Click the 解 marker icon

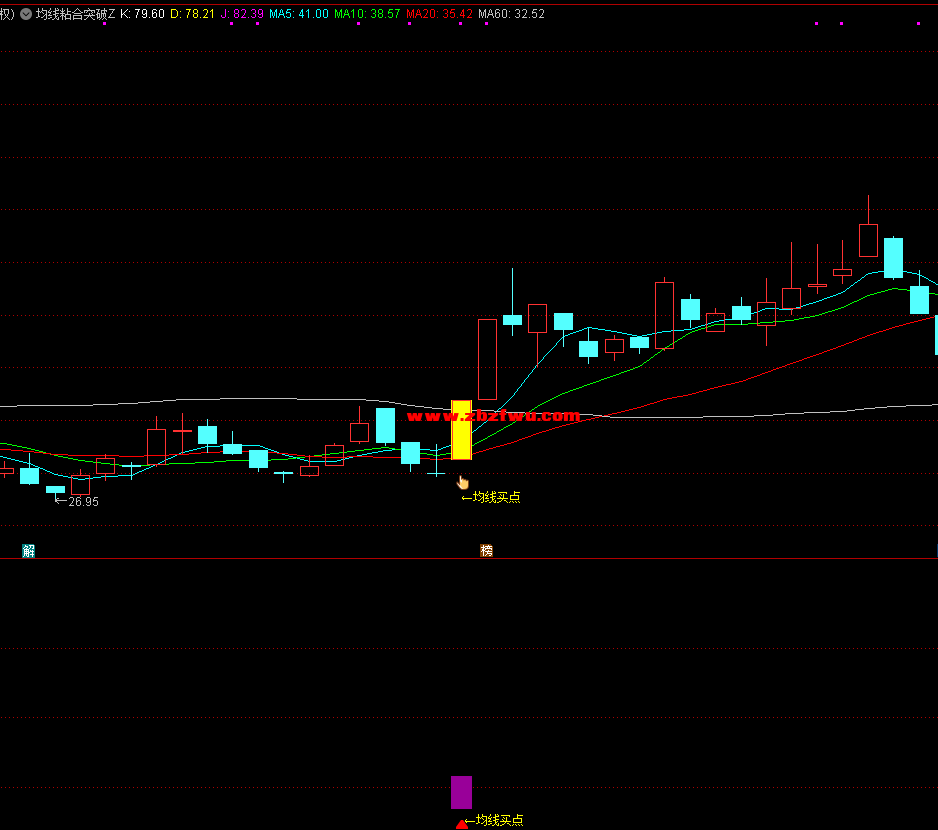pos(29,550)
